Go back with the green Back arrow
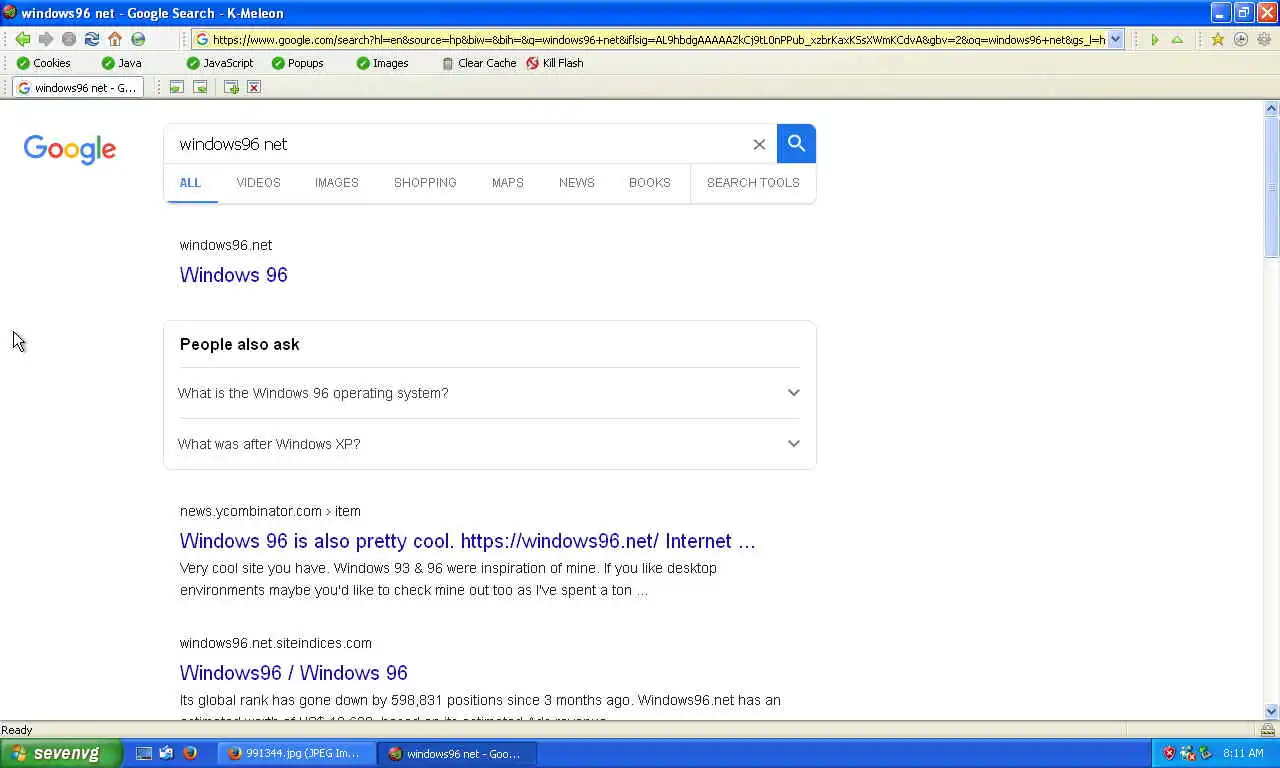The image size is (1280, 768). tap(22, 39)
